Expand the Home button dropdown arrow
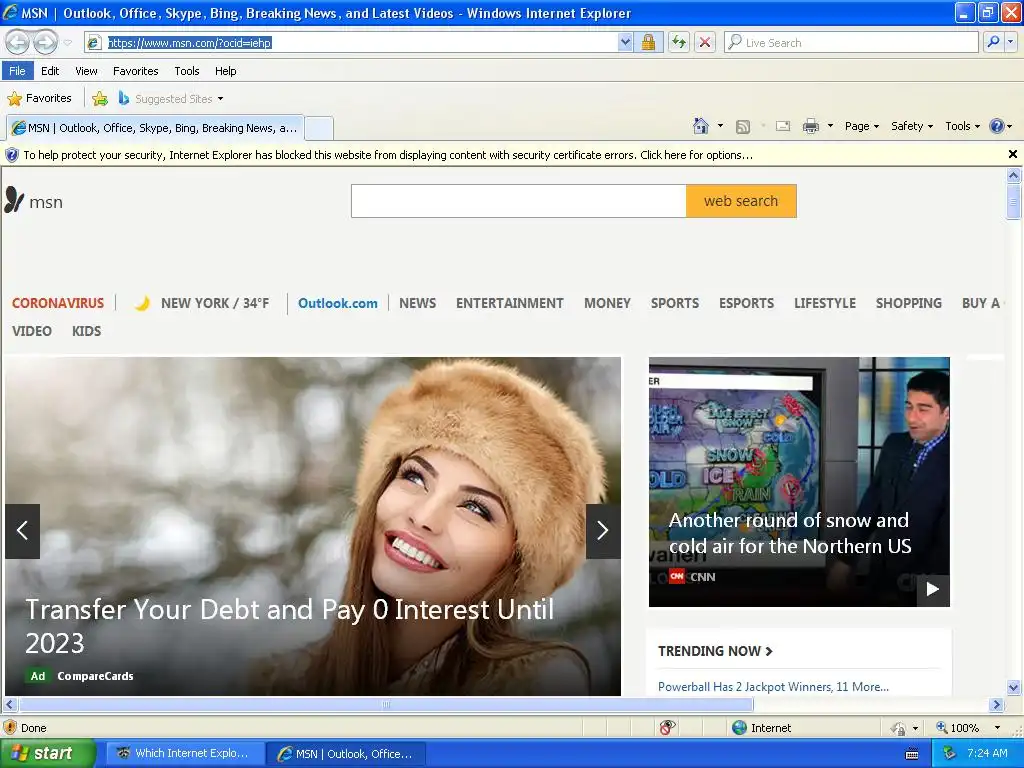Viewport: 1024px width, 768px height. pos(720,126)
